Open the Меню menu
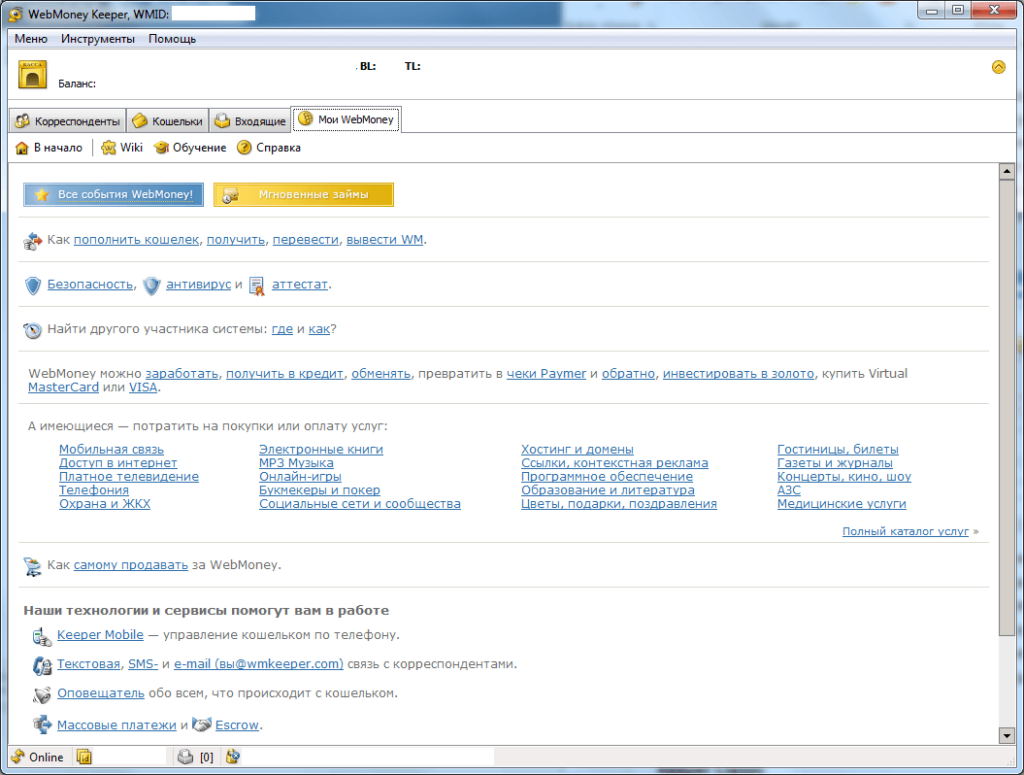Screen dimensions: 1024x775 click(x=31, y=39)
